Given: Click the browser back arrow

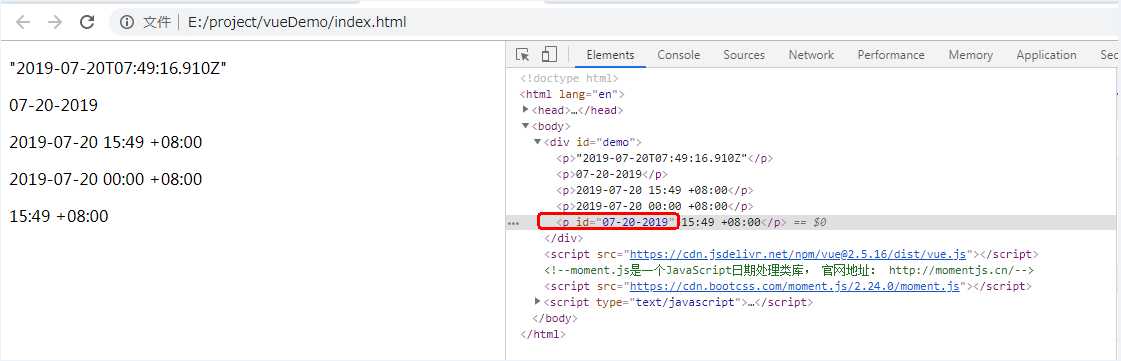Looking at the screenshot, I should [x=23, y=22].
